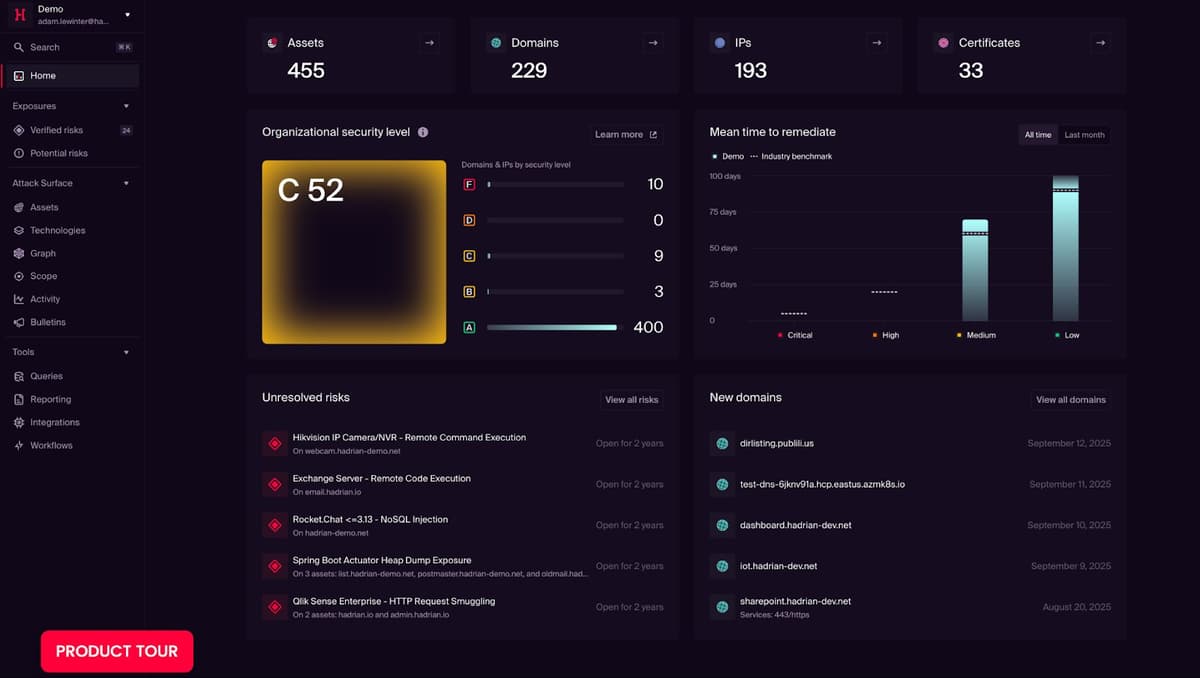Collapse the Tools section

click(126, 352)
